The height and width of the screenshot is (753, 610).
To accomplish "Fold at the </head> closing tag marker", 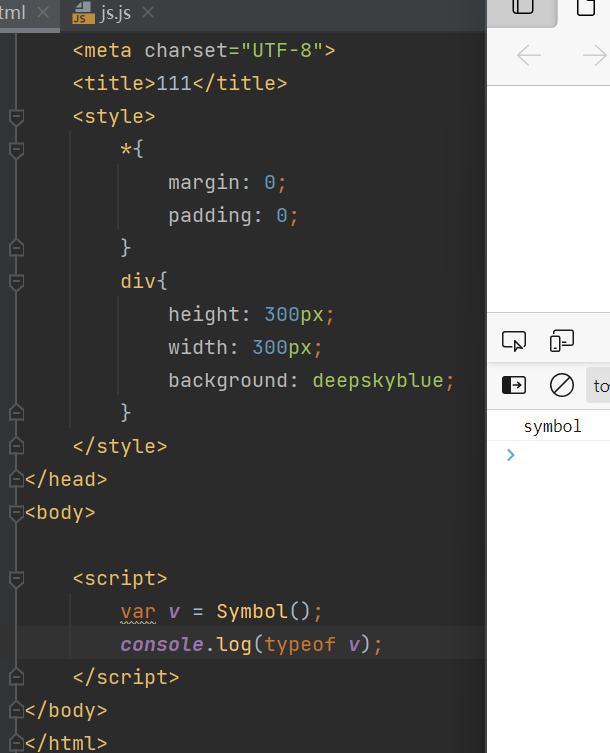I will point(16,479).
